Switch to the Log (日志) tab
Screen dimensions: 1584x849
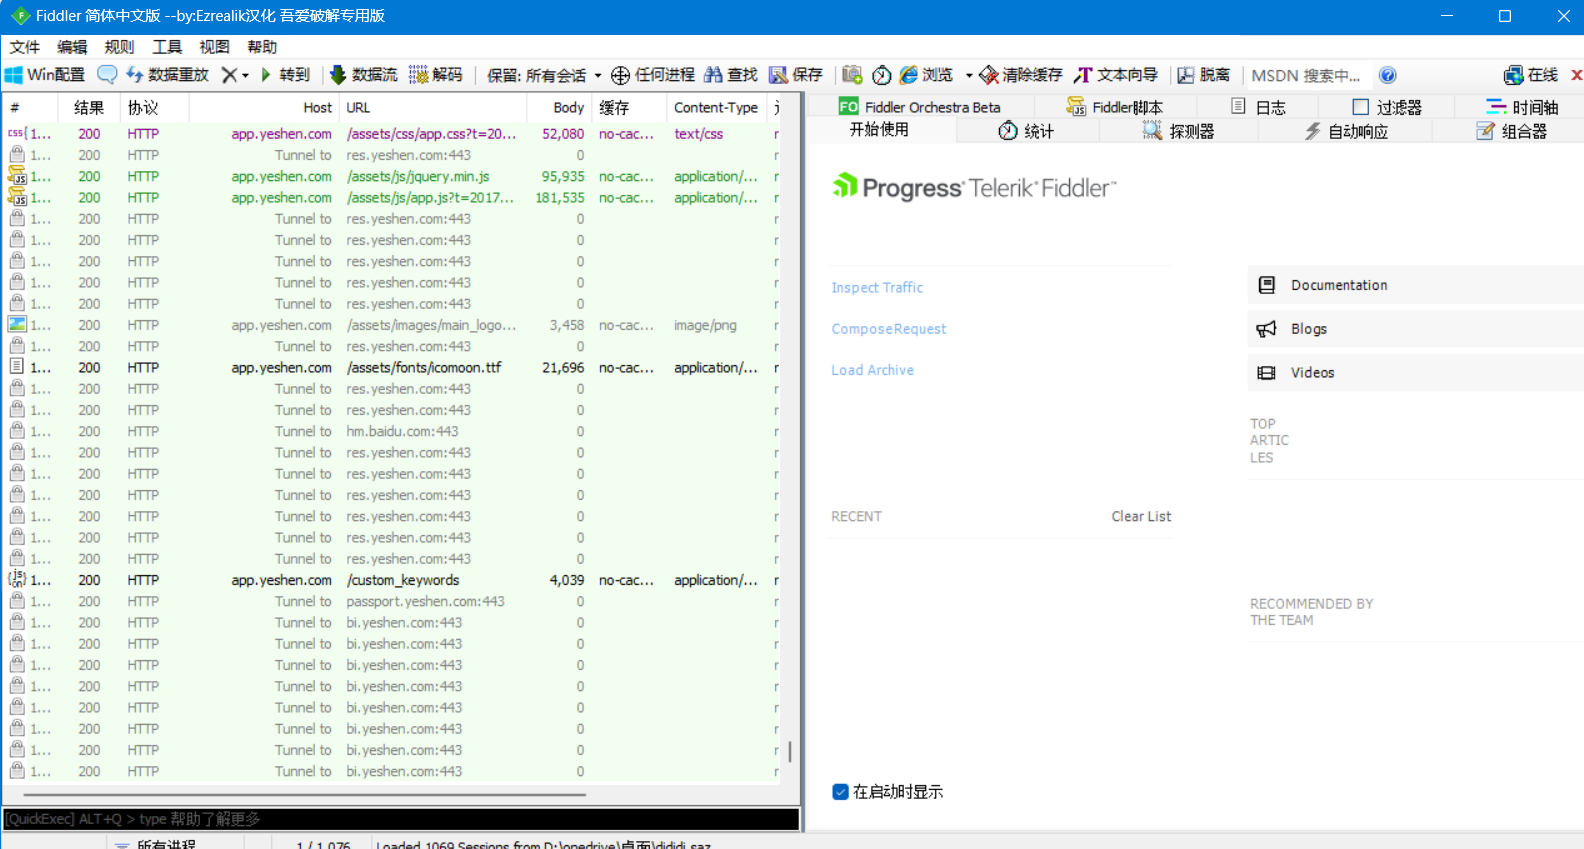(1258, 107)
